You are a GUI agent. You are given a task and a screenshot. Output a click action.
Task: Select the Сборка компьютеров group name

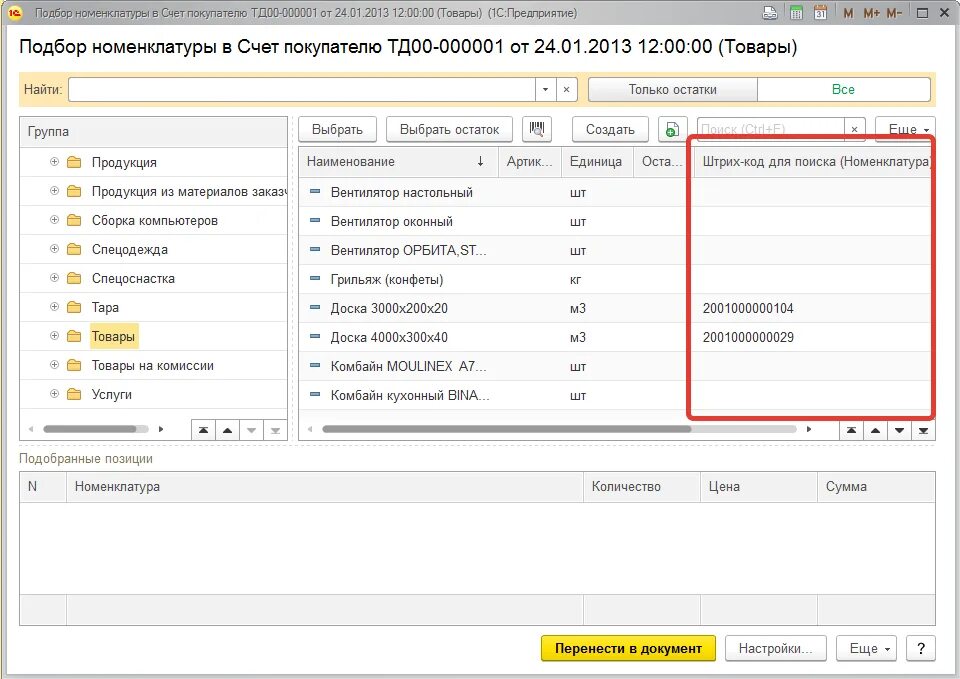click(x=155, y=220)
